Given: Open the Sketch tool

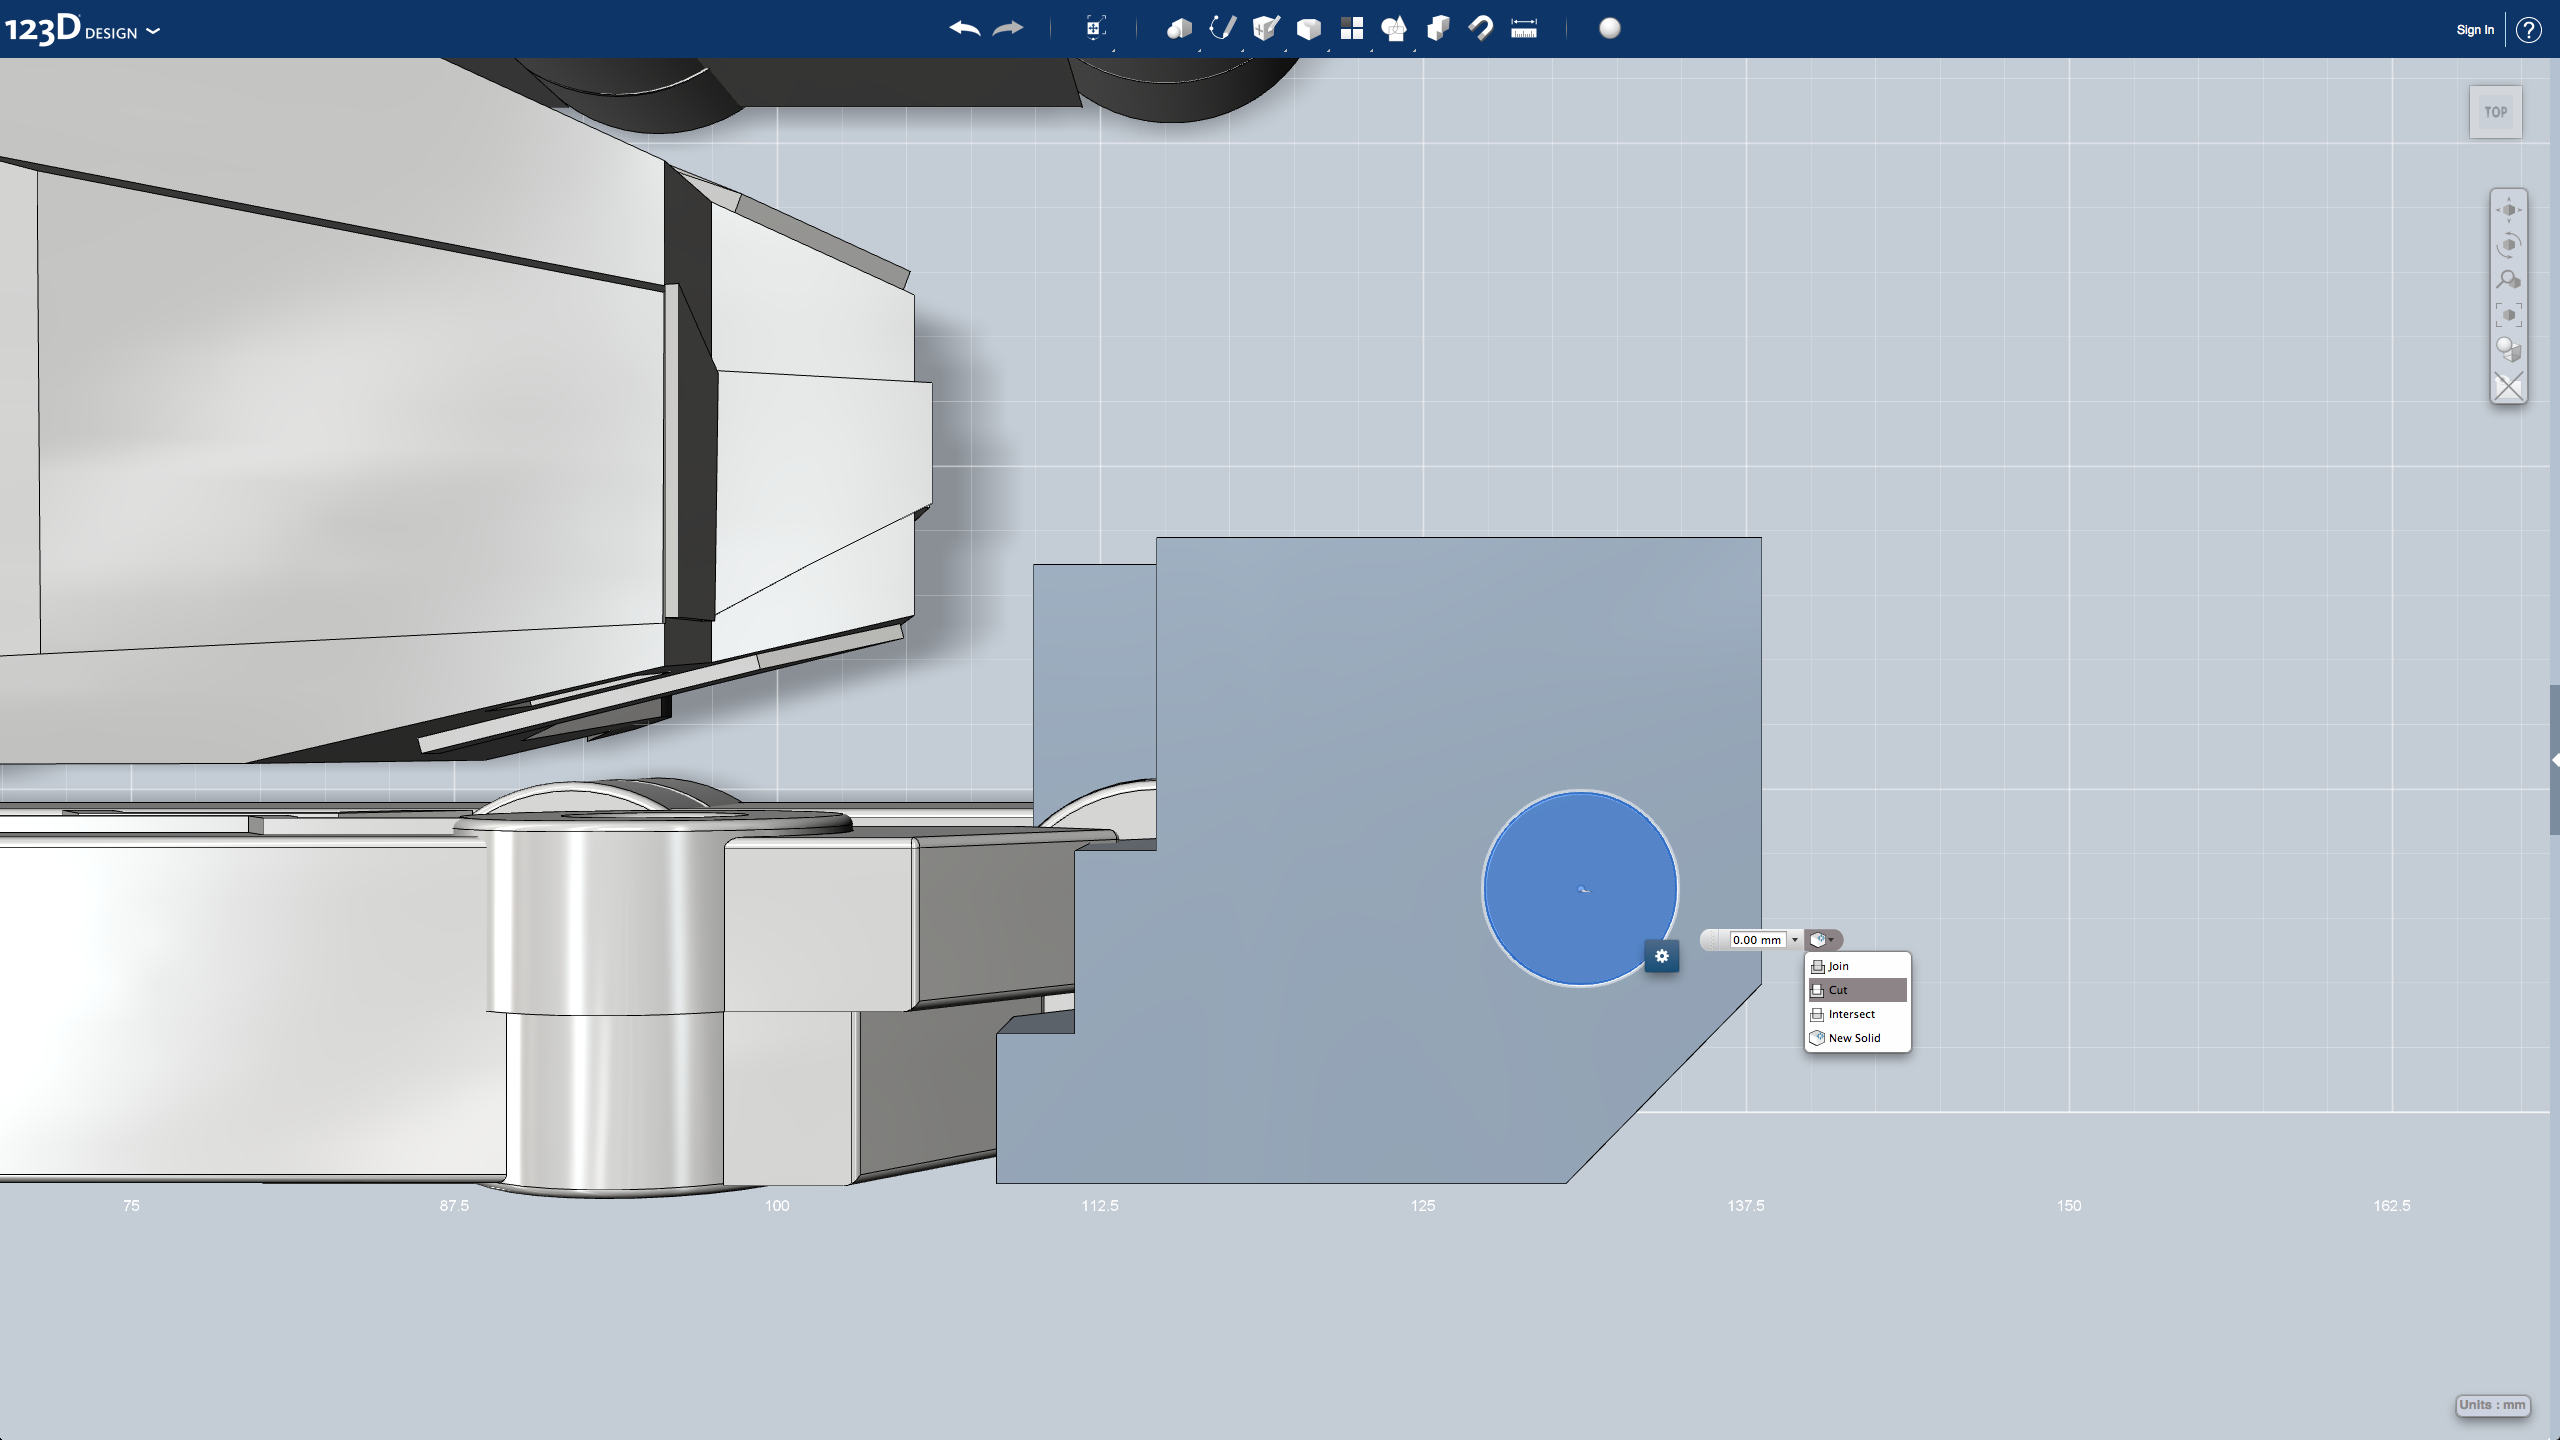Looking at the screenshot, I should coord(1224,29).
